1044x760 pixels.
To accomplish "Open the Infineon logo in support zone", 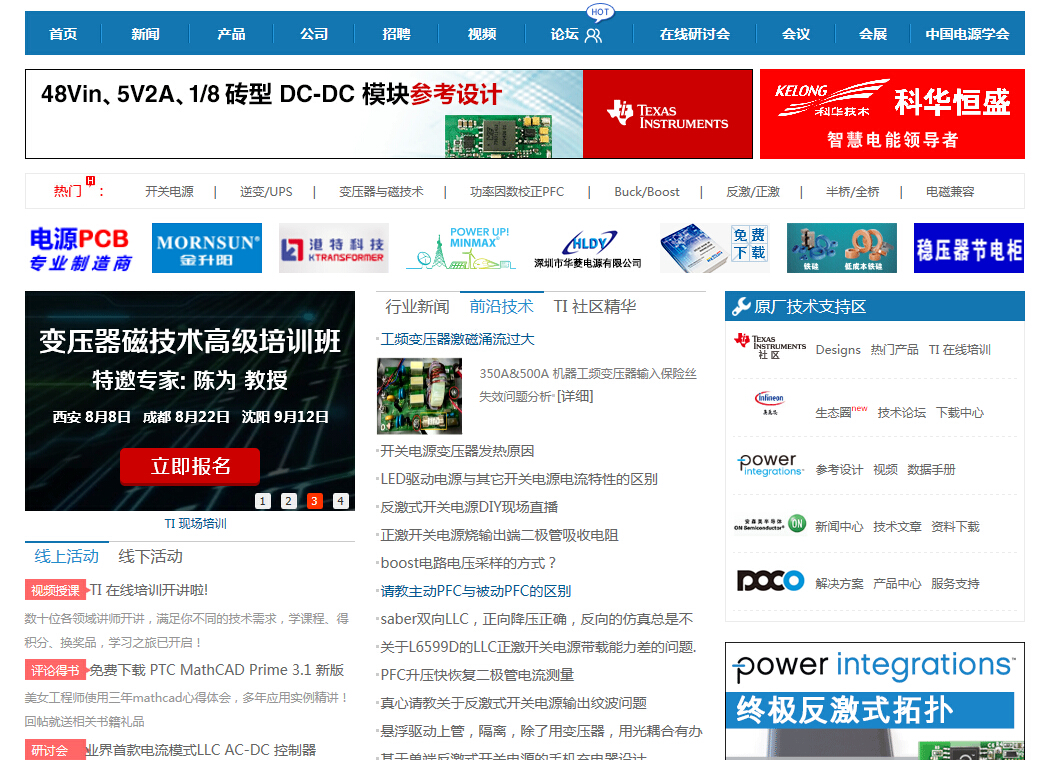I will coord(770,404).
